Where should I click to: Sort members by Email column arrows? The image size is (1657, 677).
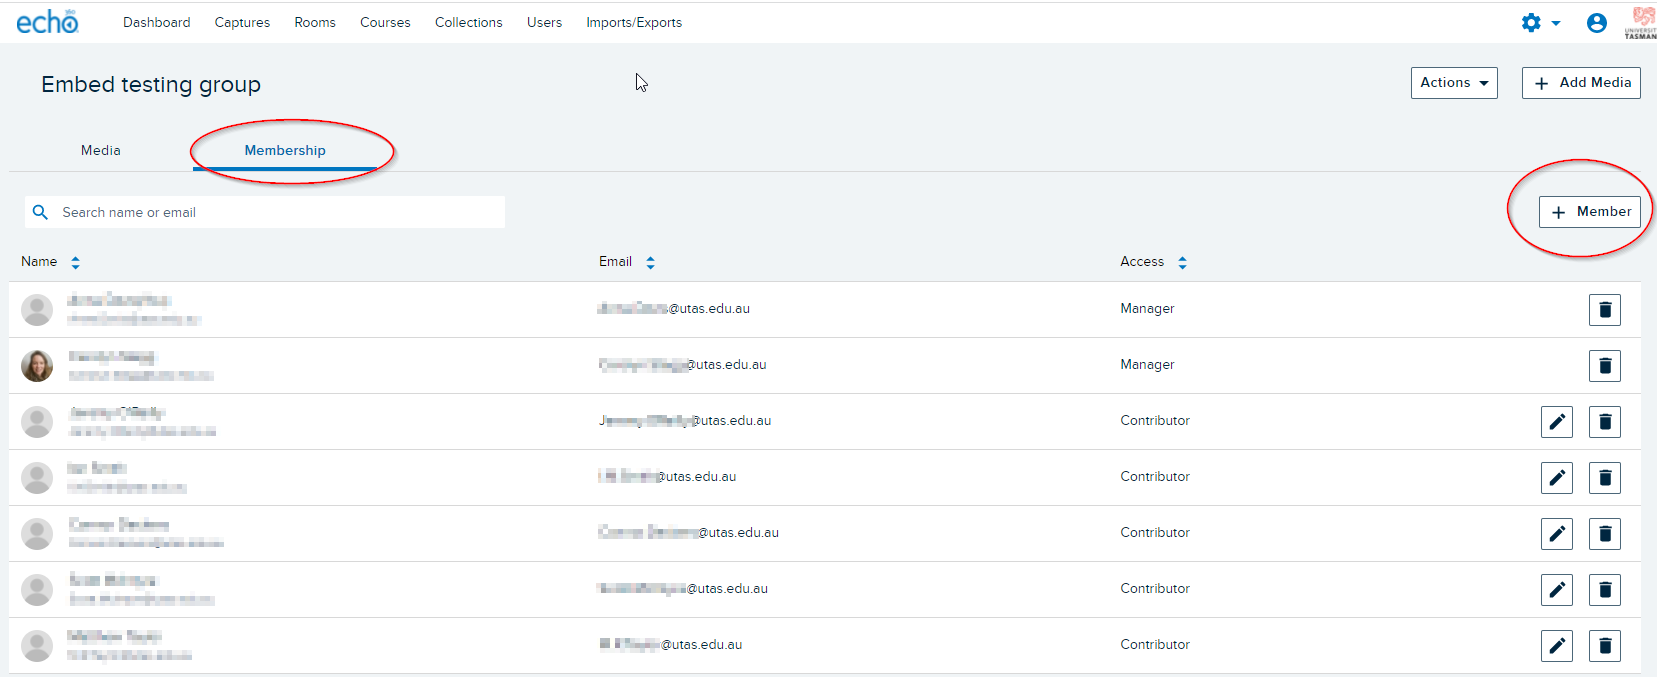pos(650,262)
